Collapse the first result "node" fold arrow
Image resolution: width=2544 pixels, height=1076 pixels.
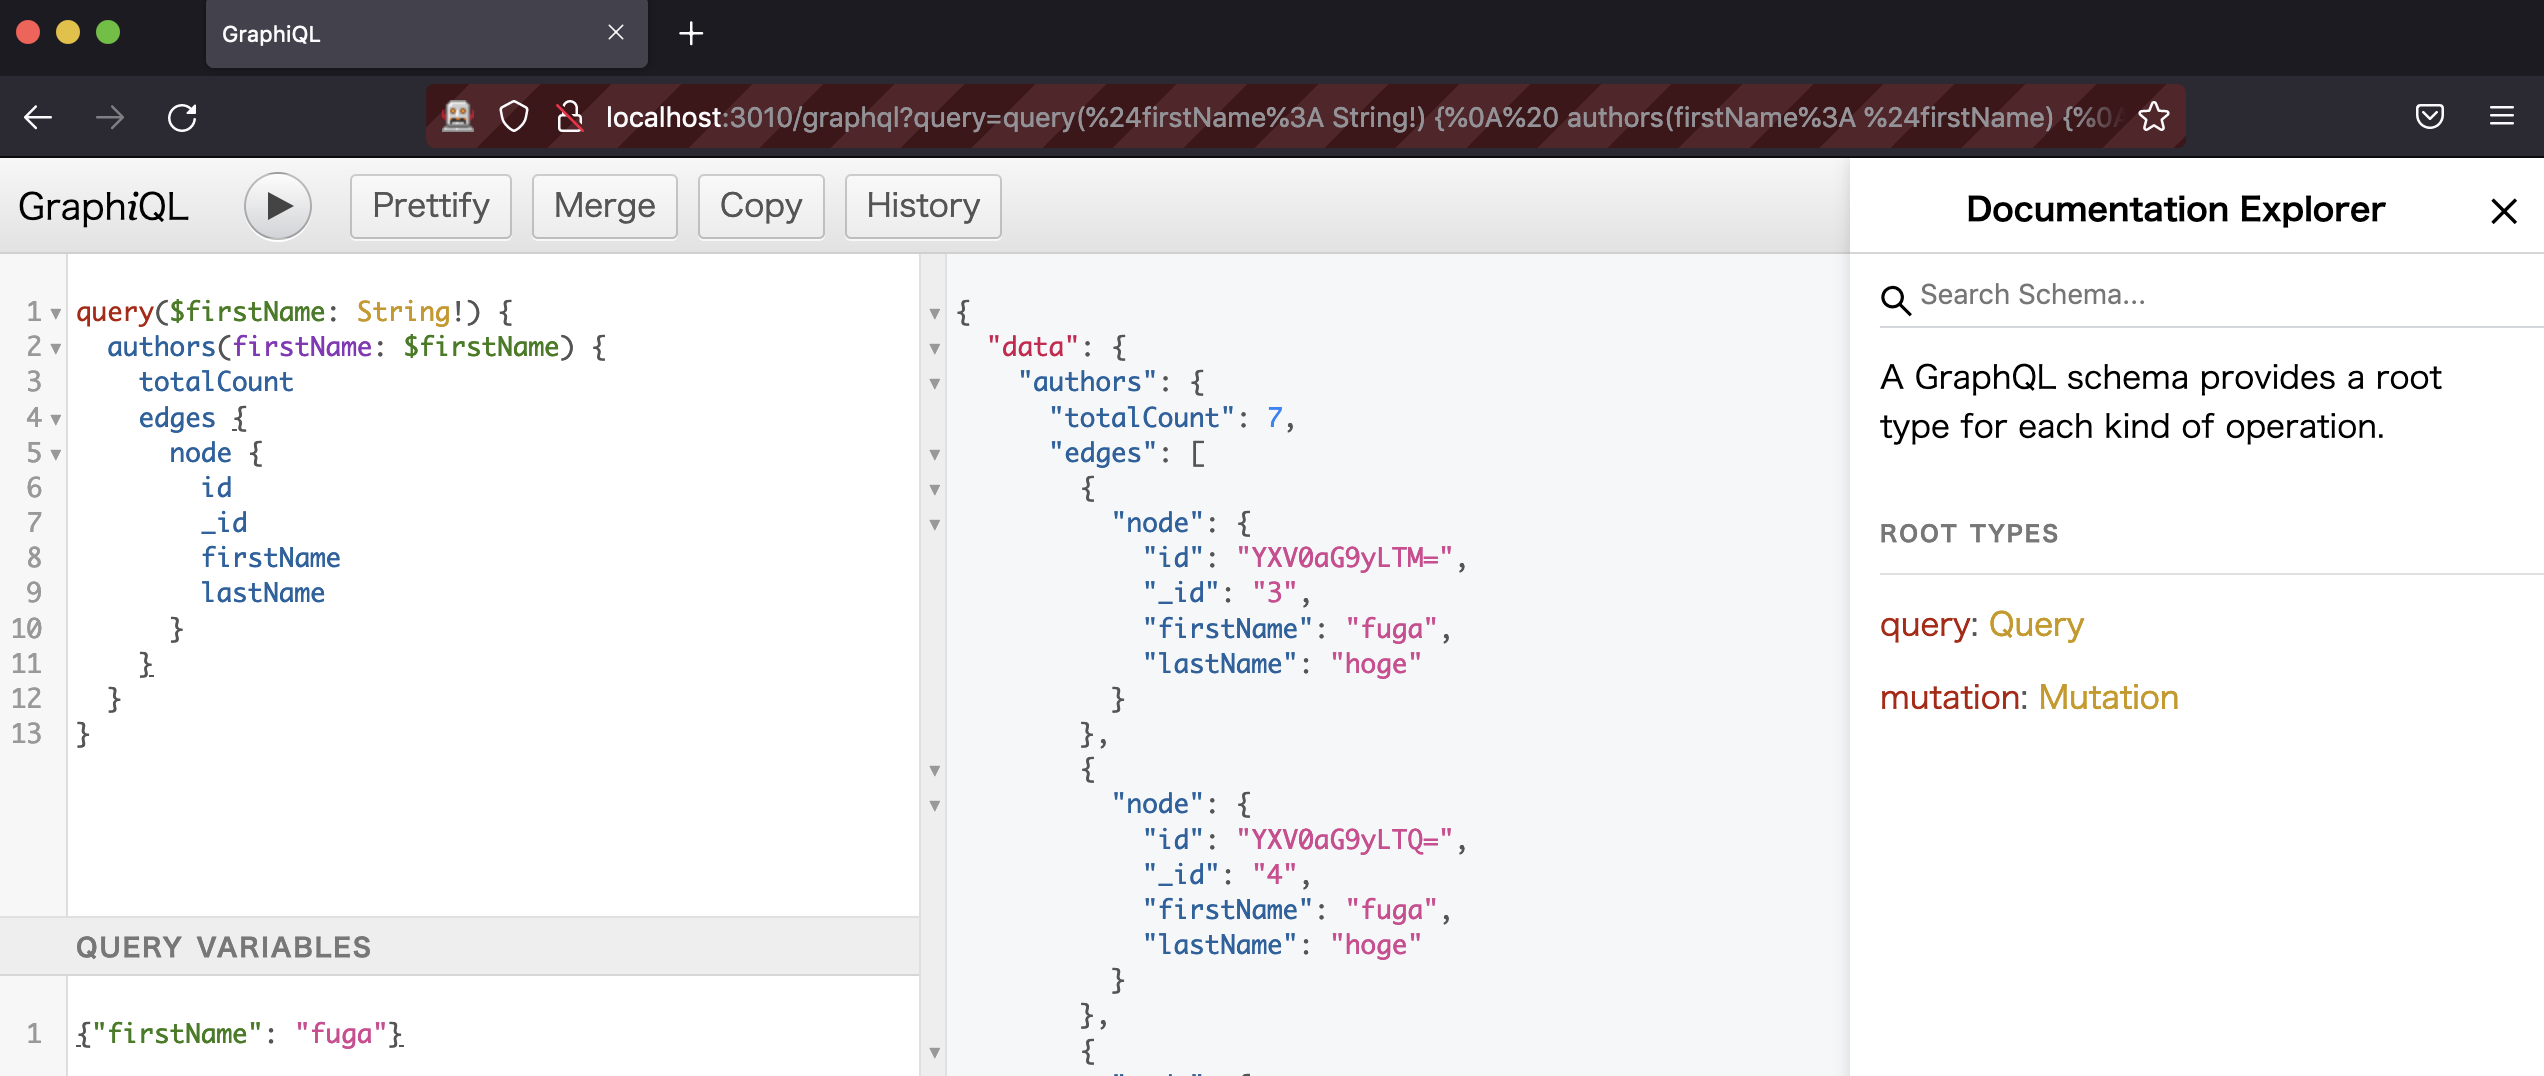point(935,525)
